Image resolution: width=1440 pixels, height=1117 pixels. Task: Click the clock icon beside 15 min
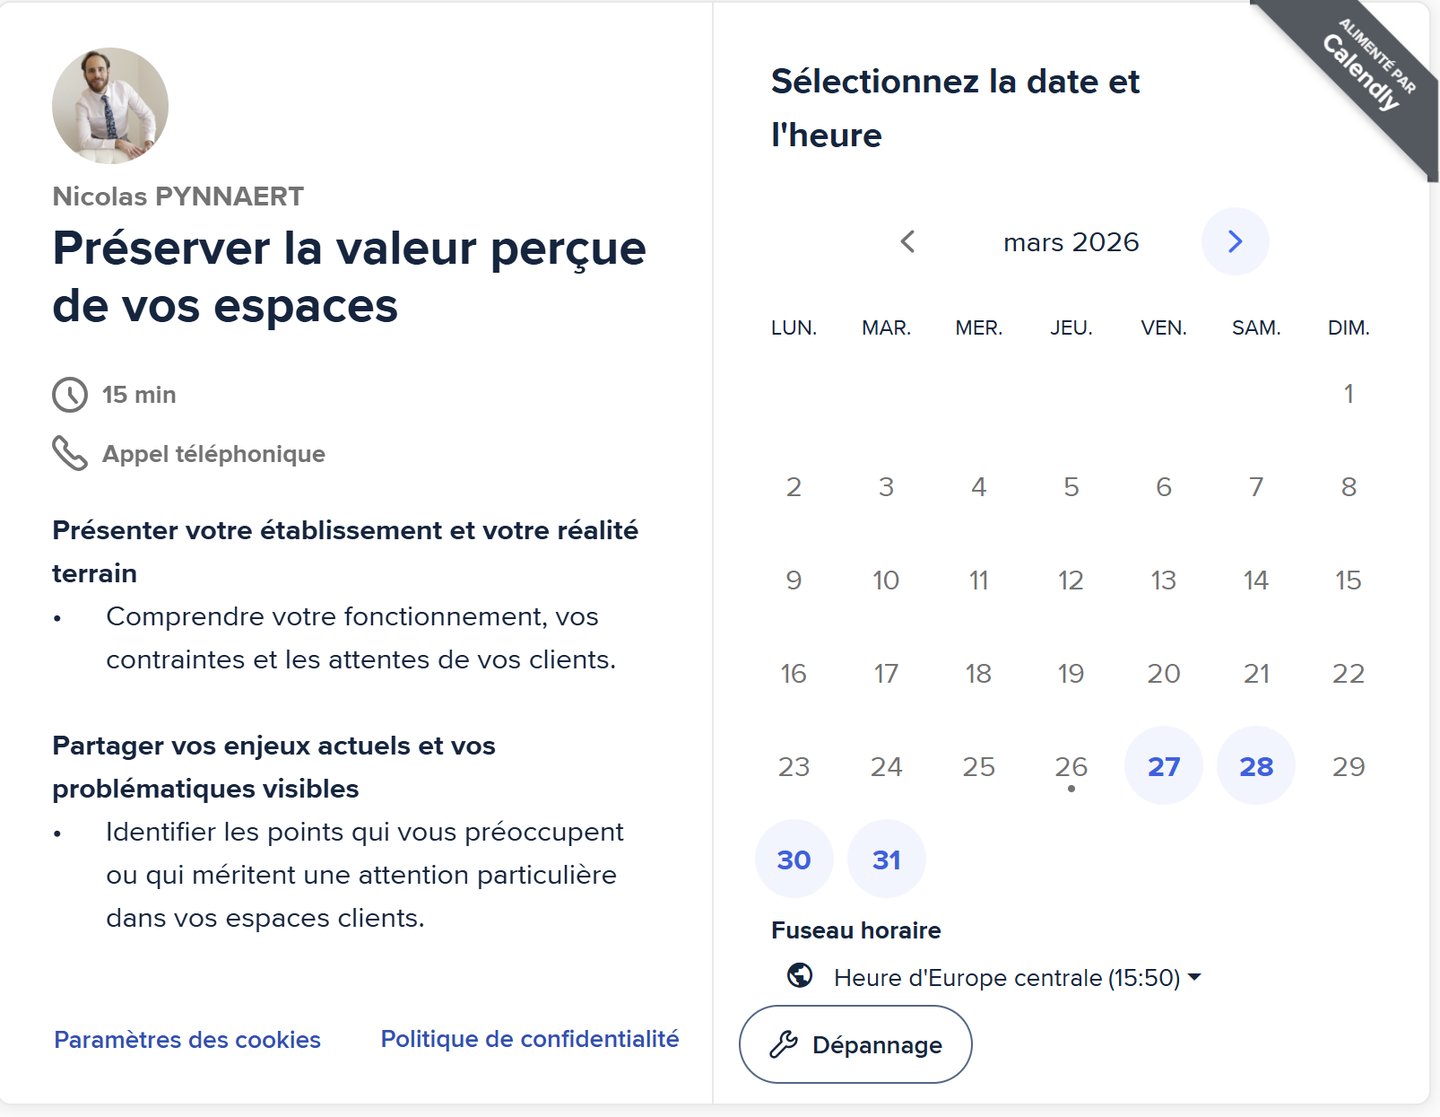coord(70,395)
